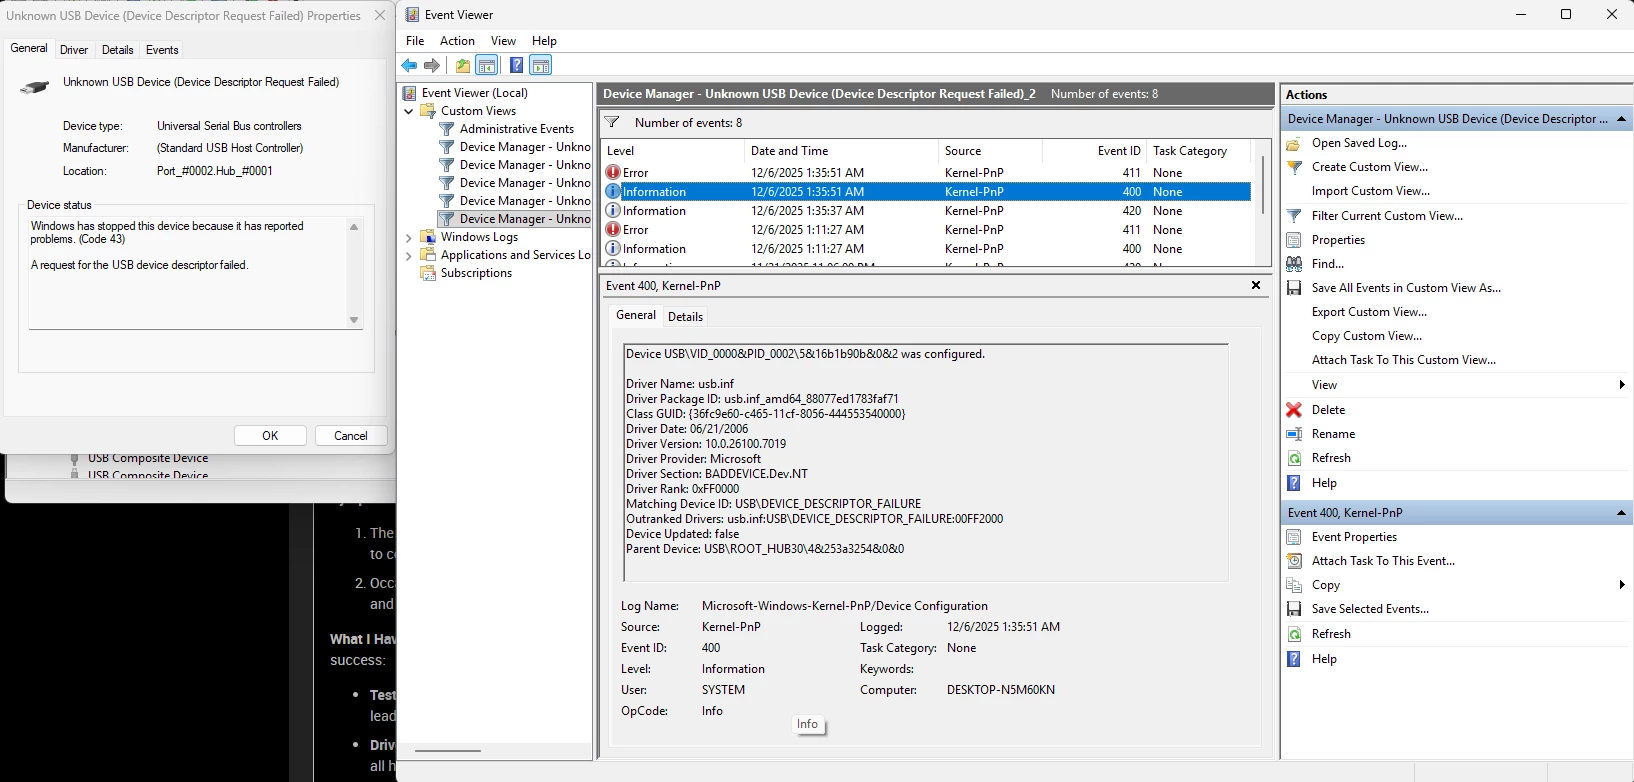The image size is (1634, 782).
Task: Click the Source column header
Action: [990, 151]
